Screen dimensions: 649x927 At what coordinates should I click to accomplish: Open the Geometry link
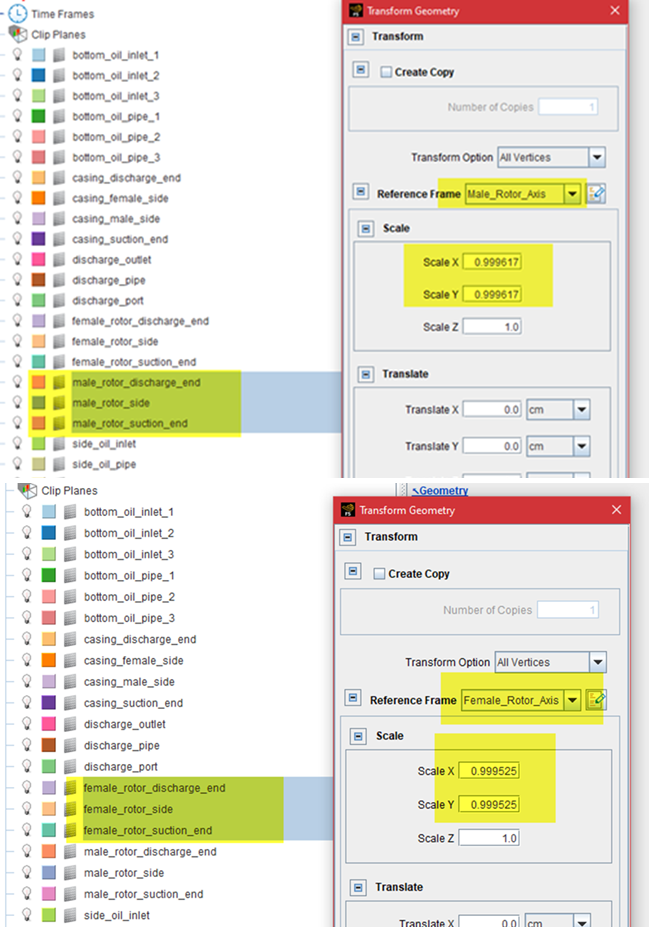(440, 490)
